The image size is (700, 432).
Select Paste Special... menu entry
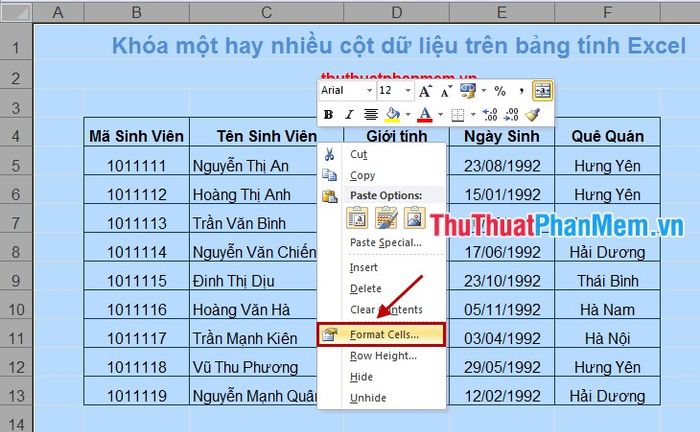pos(386,243)
